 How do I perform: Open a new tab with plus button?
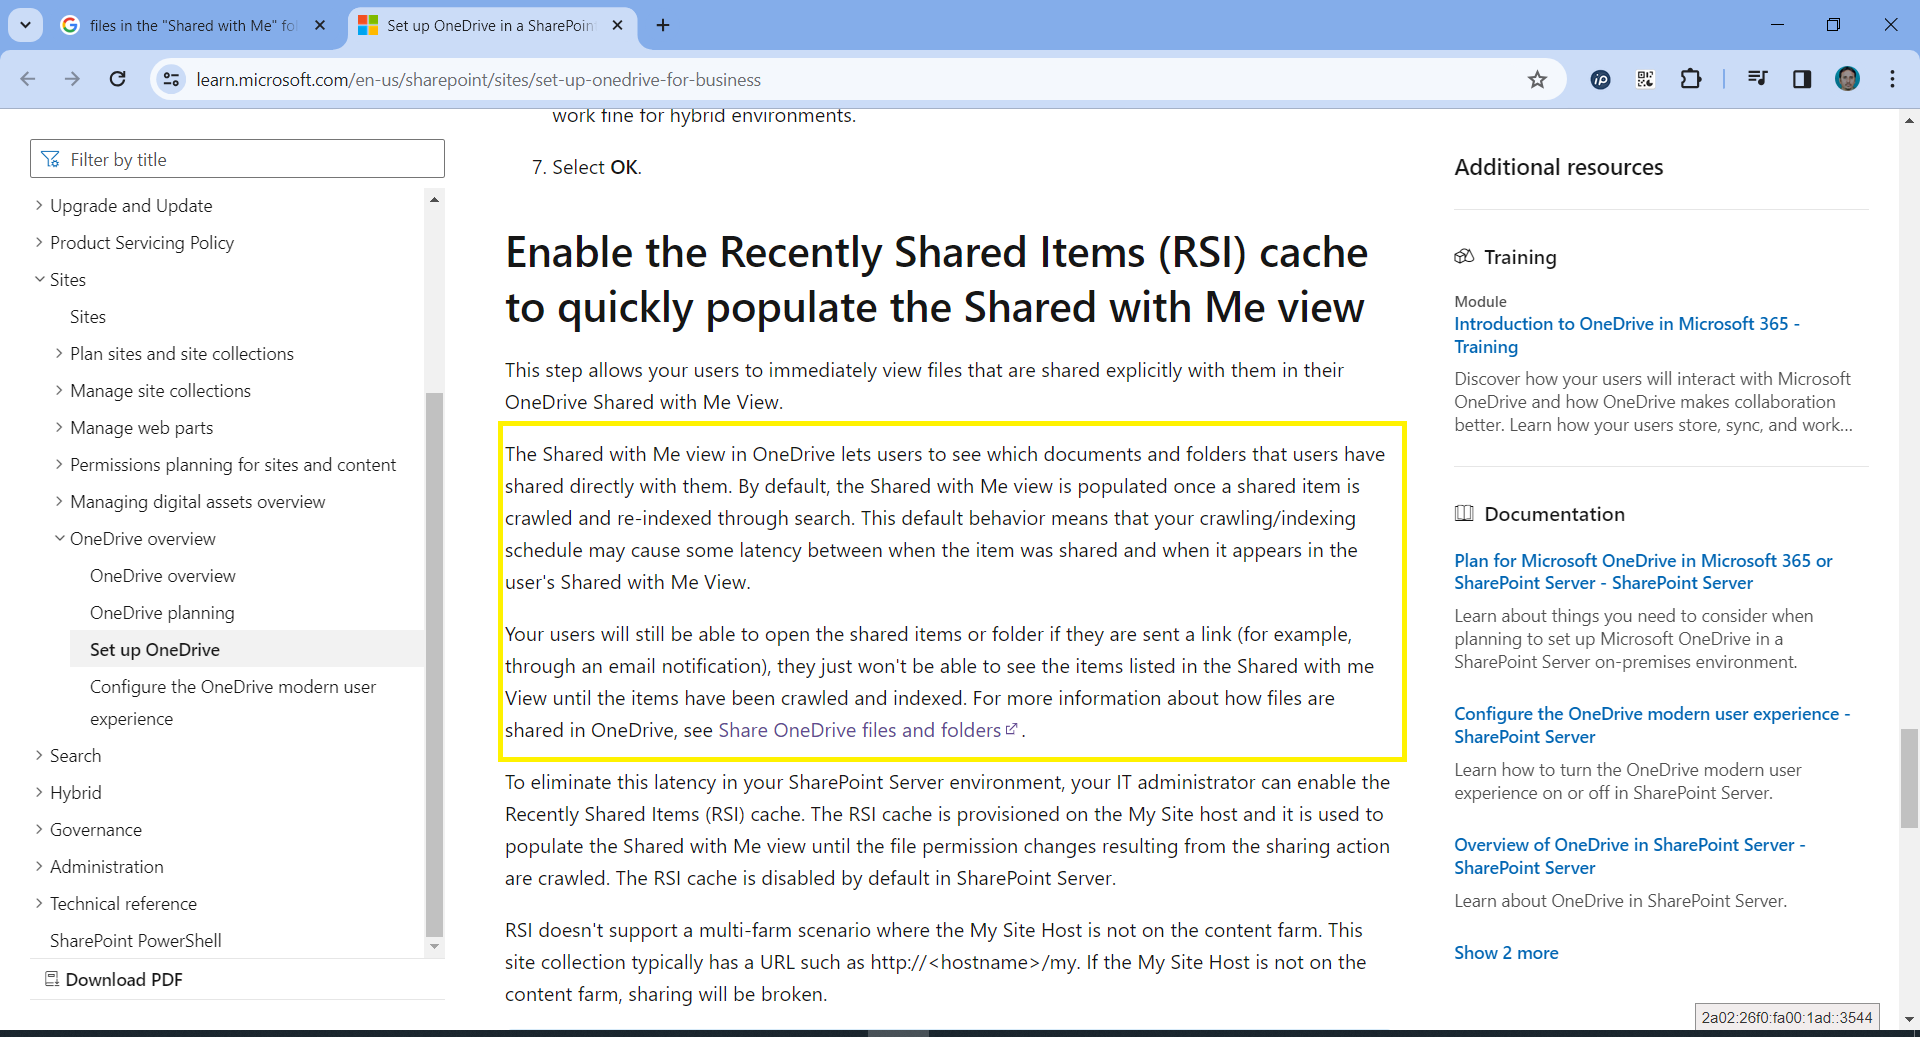pos(663,25)
